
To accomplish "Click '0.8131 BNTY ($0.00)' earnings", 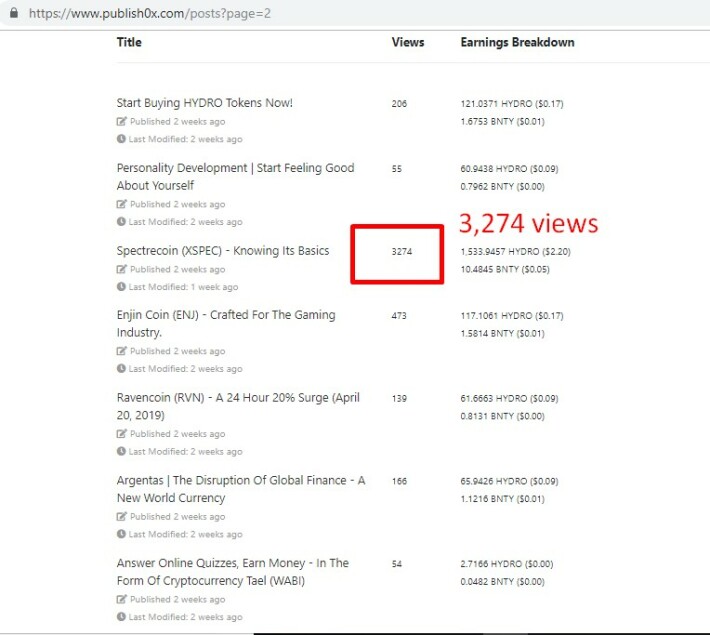I will point(503,416).
